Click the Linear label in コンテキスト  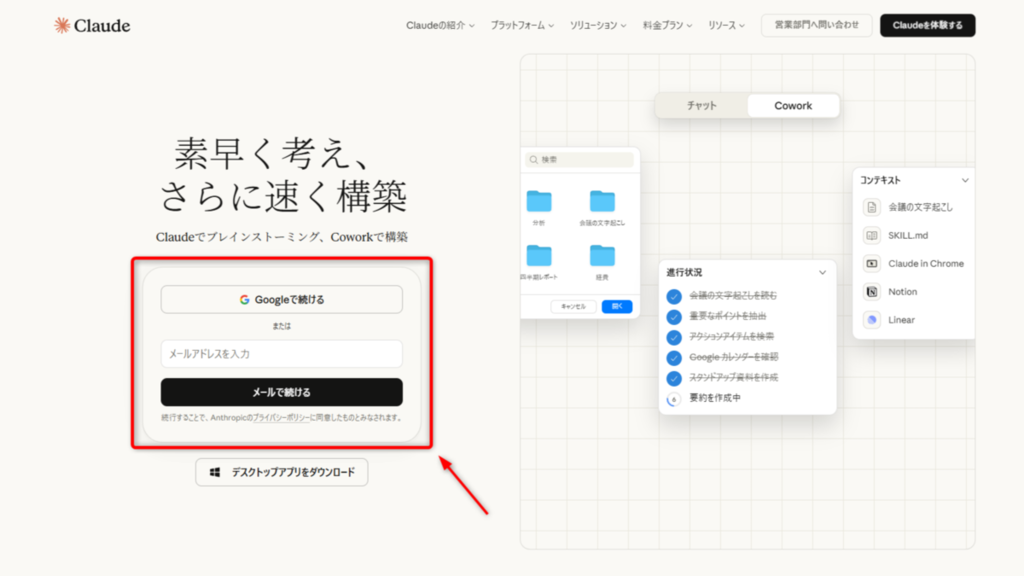click(x=901, y=320)
